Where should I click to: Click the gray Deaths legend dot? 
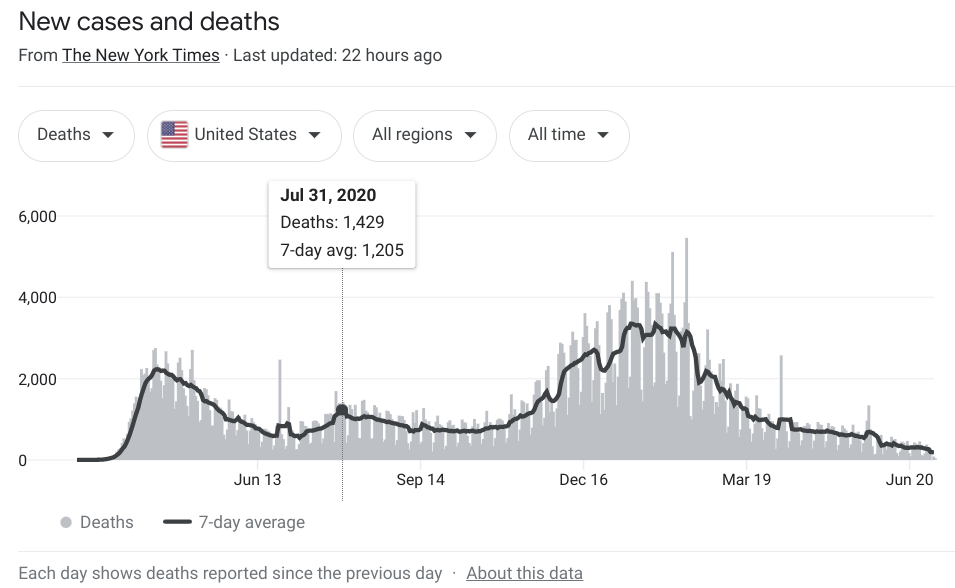66,522
